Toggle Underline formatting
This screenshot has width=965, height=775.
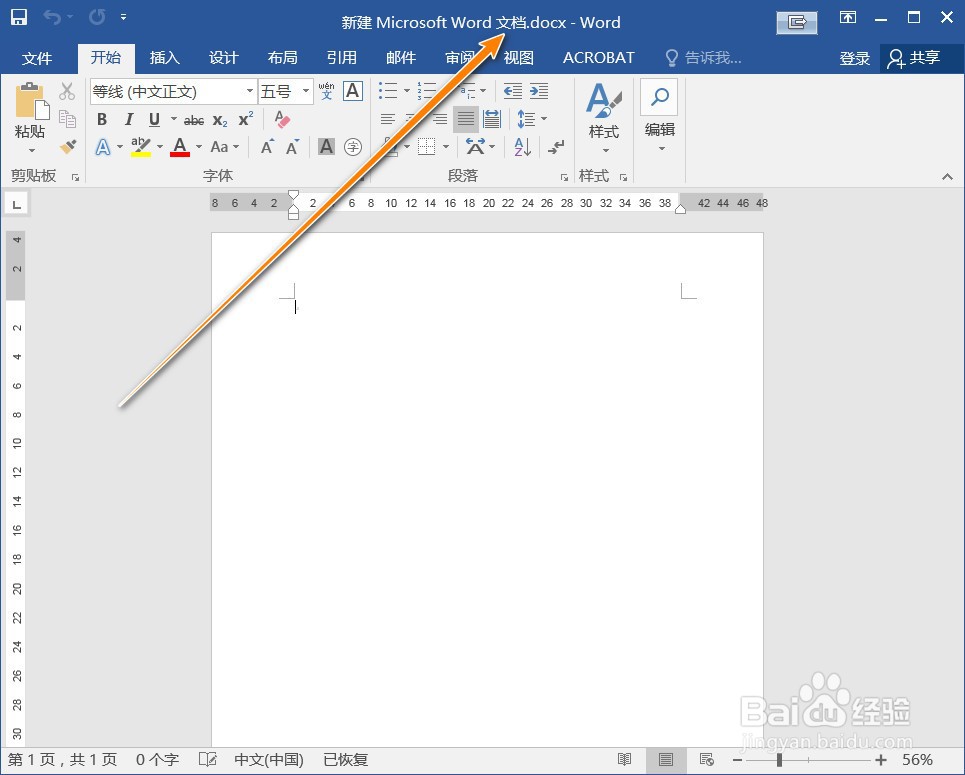tap(154, 119)
